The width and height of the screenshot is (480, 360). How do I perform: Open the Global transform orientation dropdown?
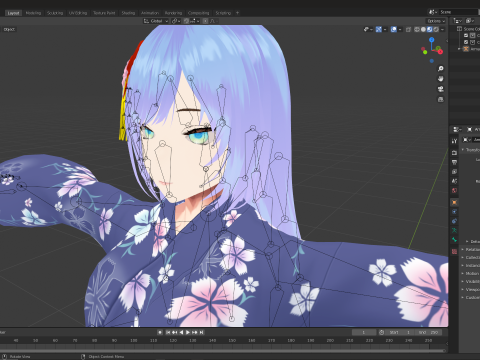156,21
